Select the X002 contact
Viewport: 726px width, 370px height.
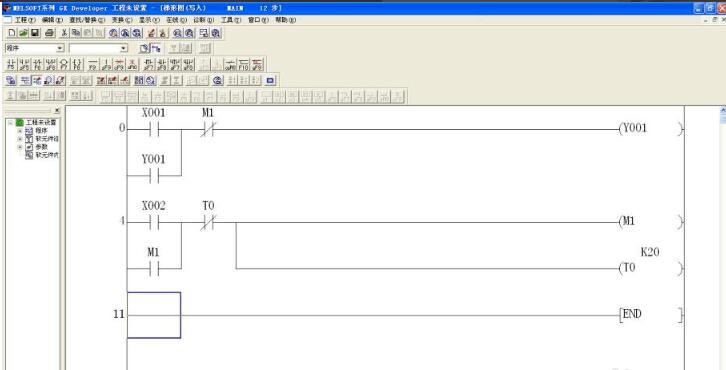[x=154, y=222]
